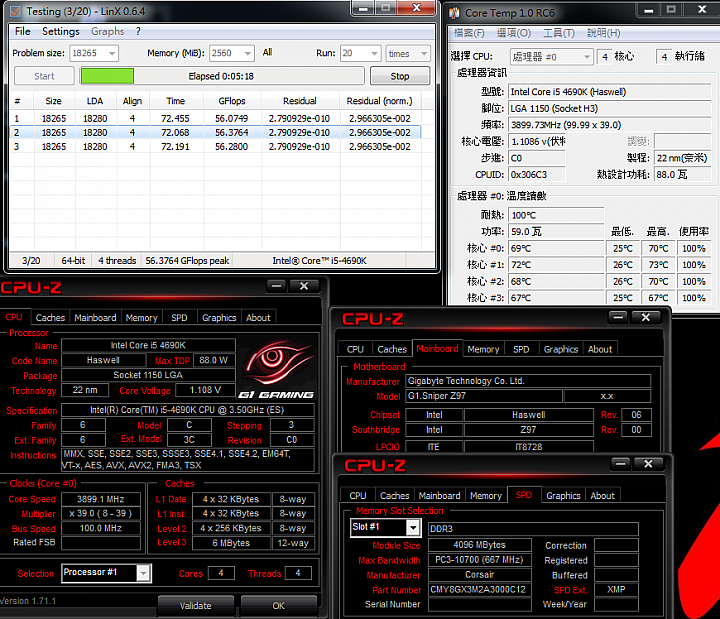Select Caches tab in CPU-Z SPD window
The width and height of the screenshot is (720, 619).
[394, 495]
